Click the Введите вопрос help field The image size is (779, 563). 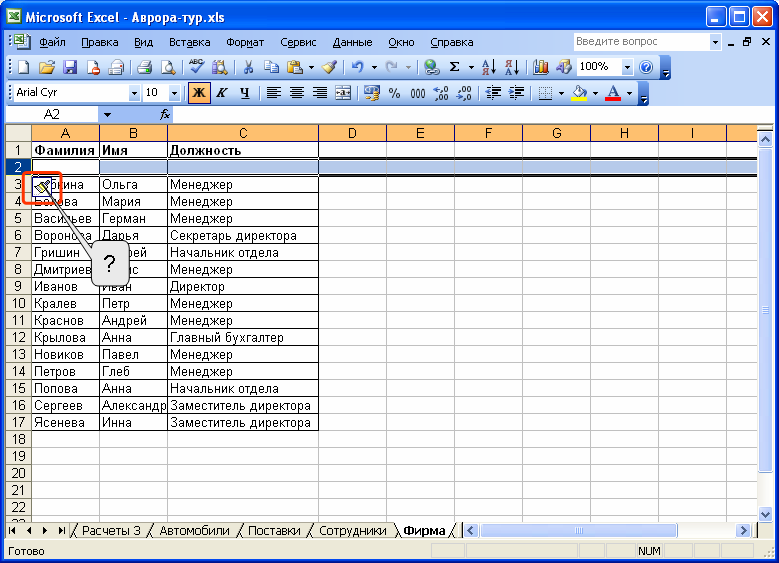pos(641,42)
